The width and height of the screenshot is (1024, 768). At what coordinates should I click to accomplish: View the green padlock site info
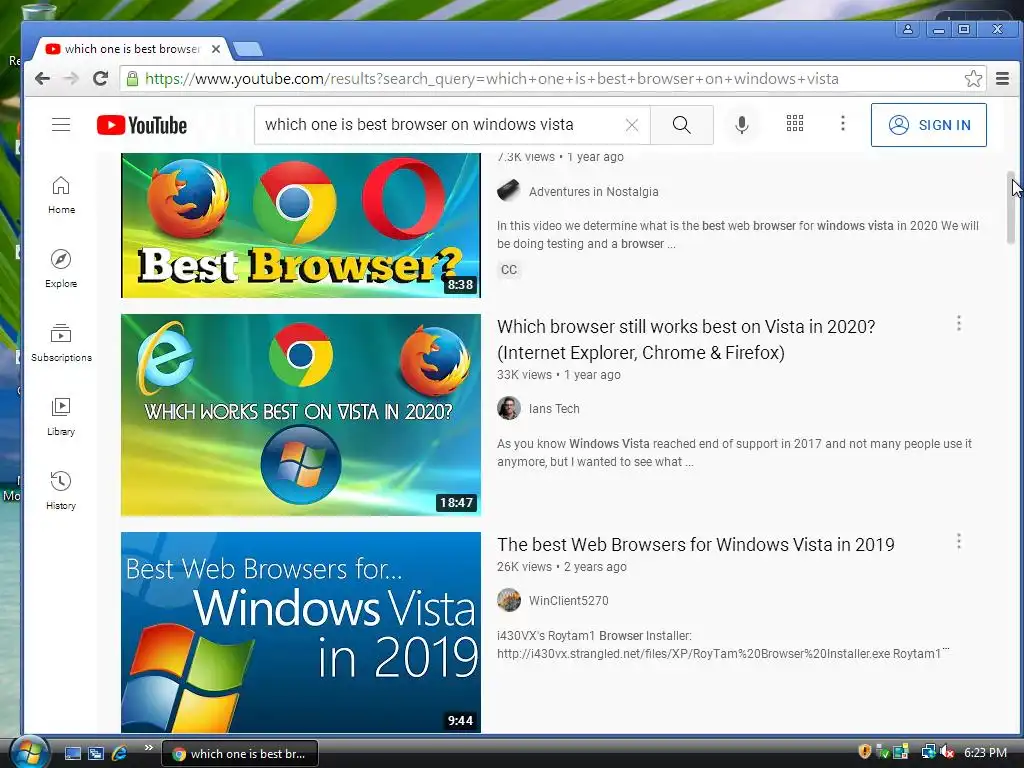pyautogui.click(x=132, y=78)
